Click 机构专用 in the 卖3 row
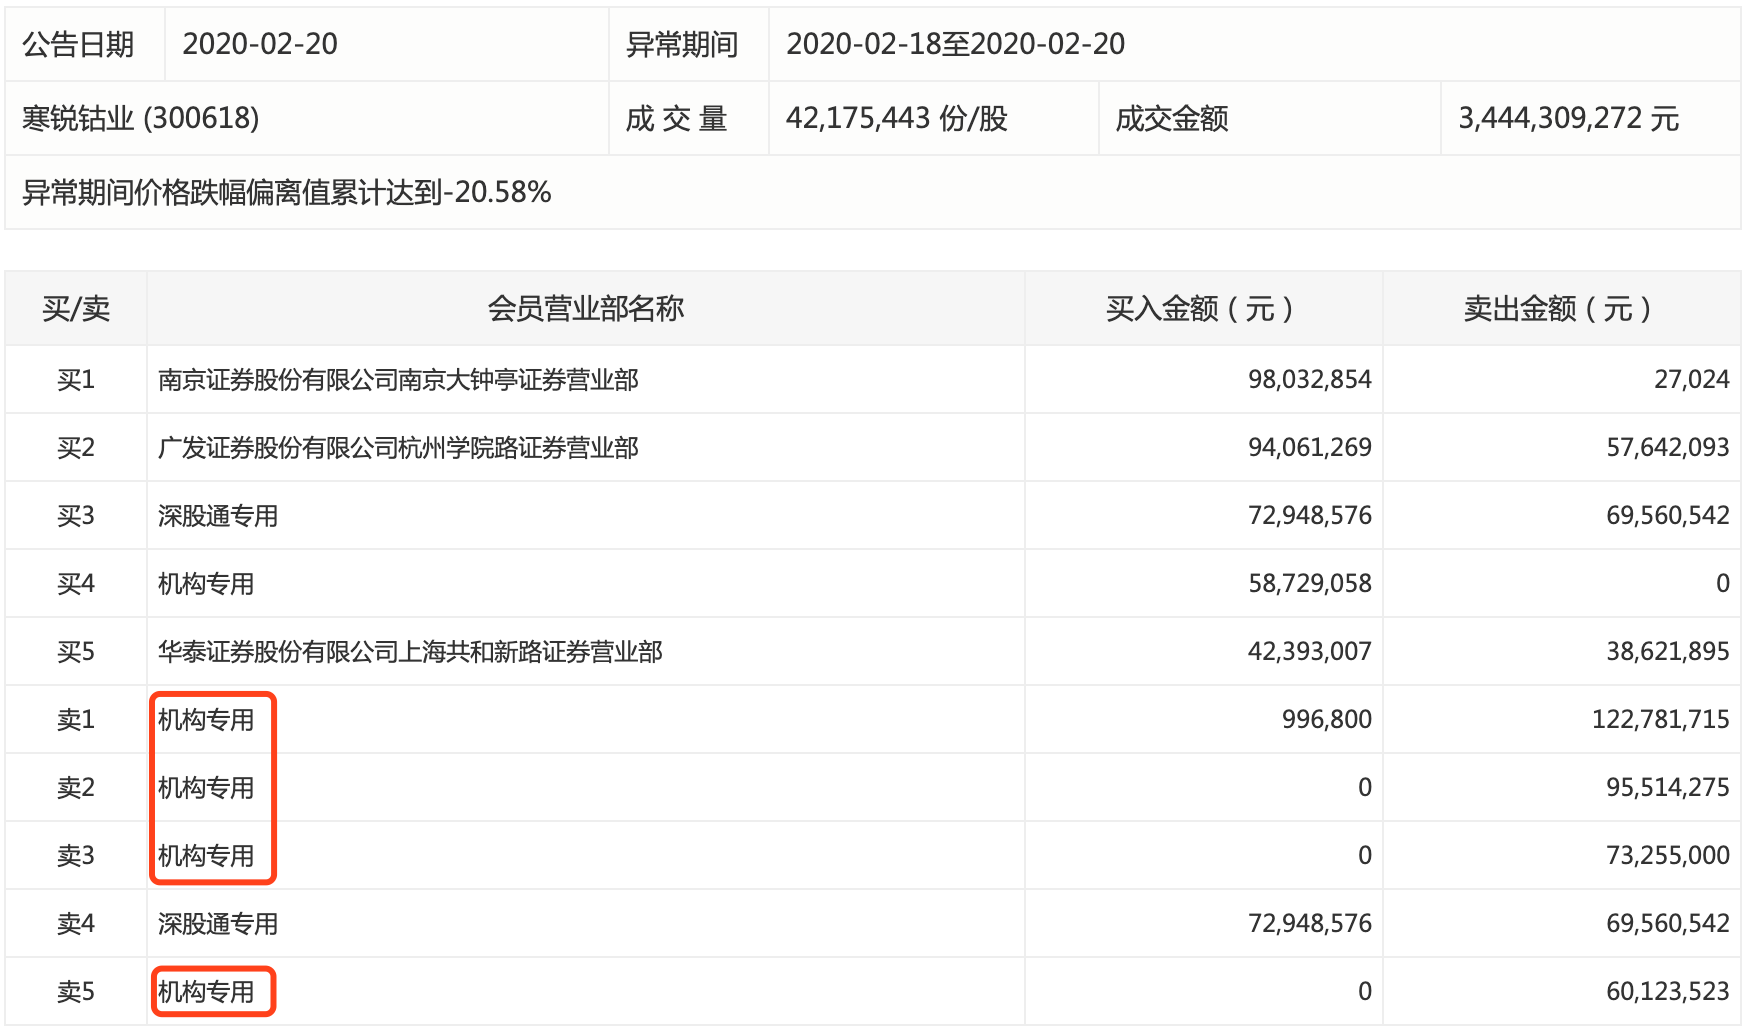The height and width of the screenshot is (1034, 1752). tap(206, 855)
